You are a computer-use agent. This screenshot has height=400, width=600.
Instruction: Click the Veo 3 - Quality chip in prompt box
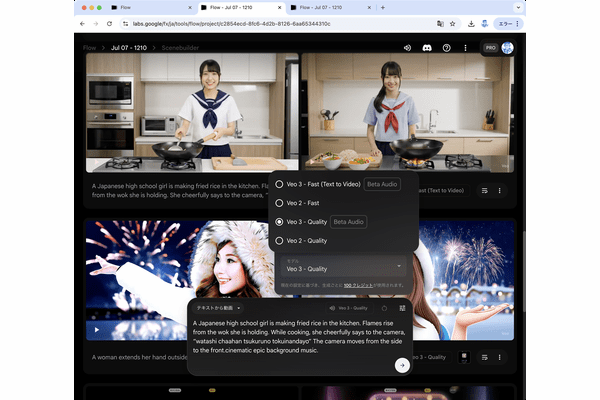[x=348, y=308]
